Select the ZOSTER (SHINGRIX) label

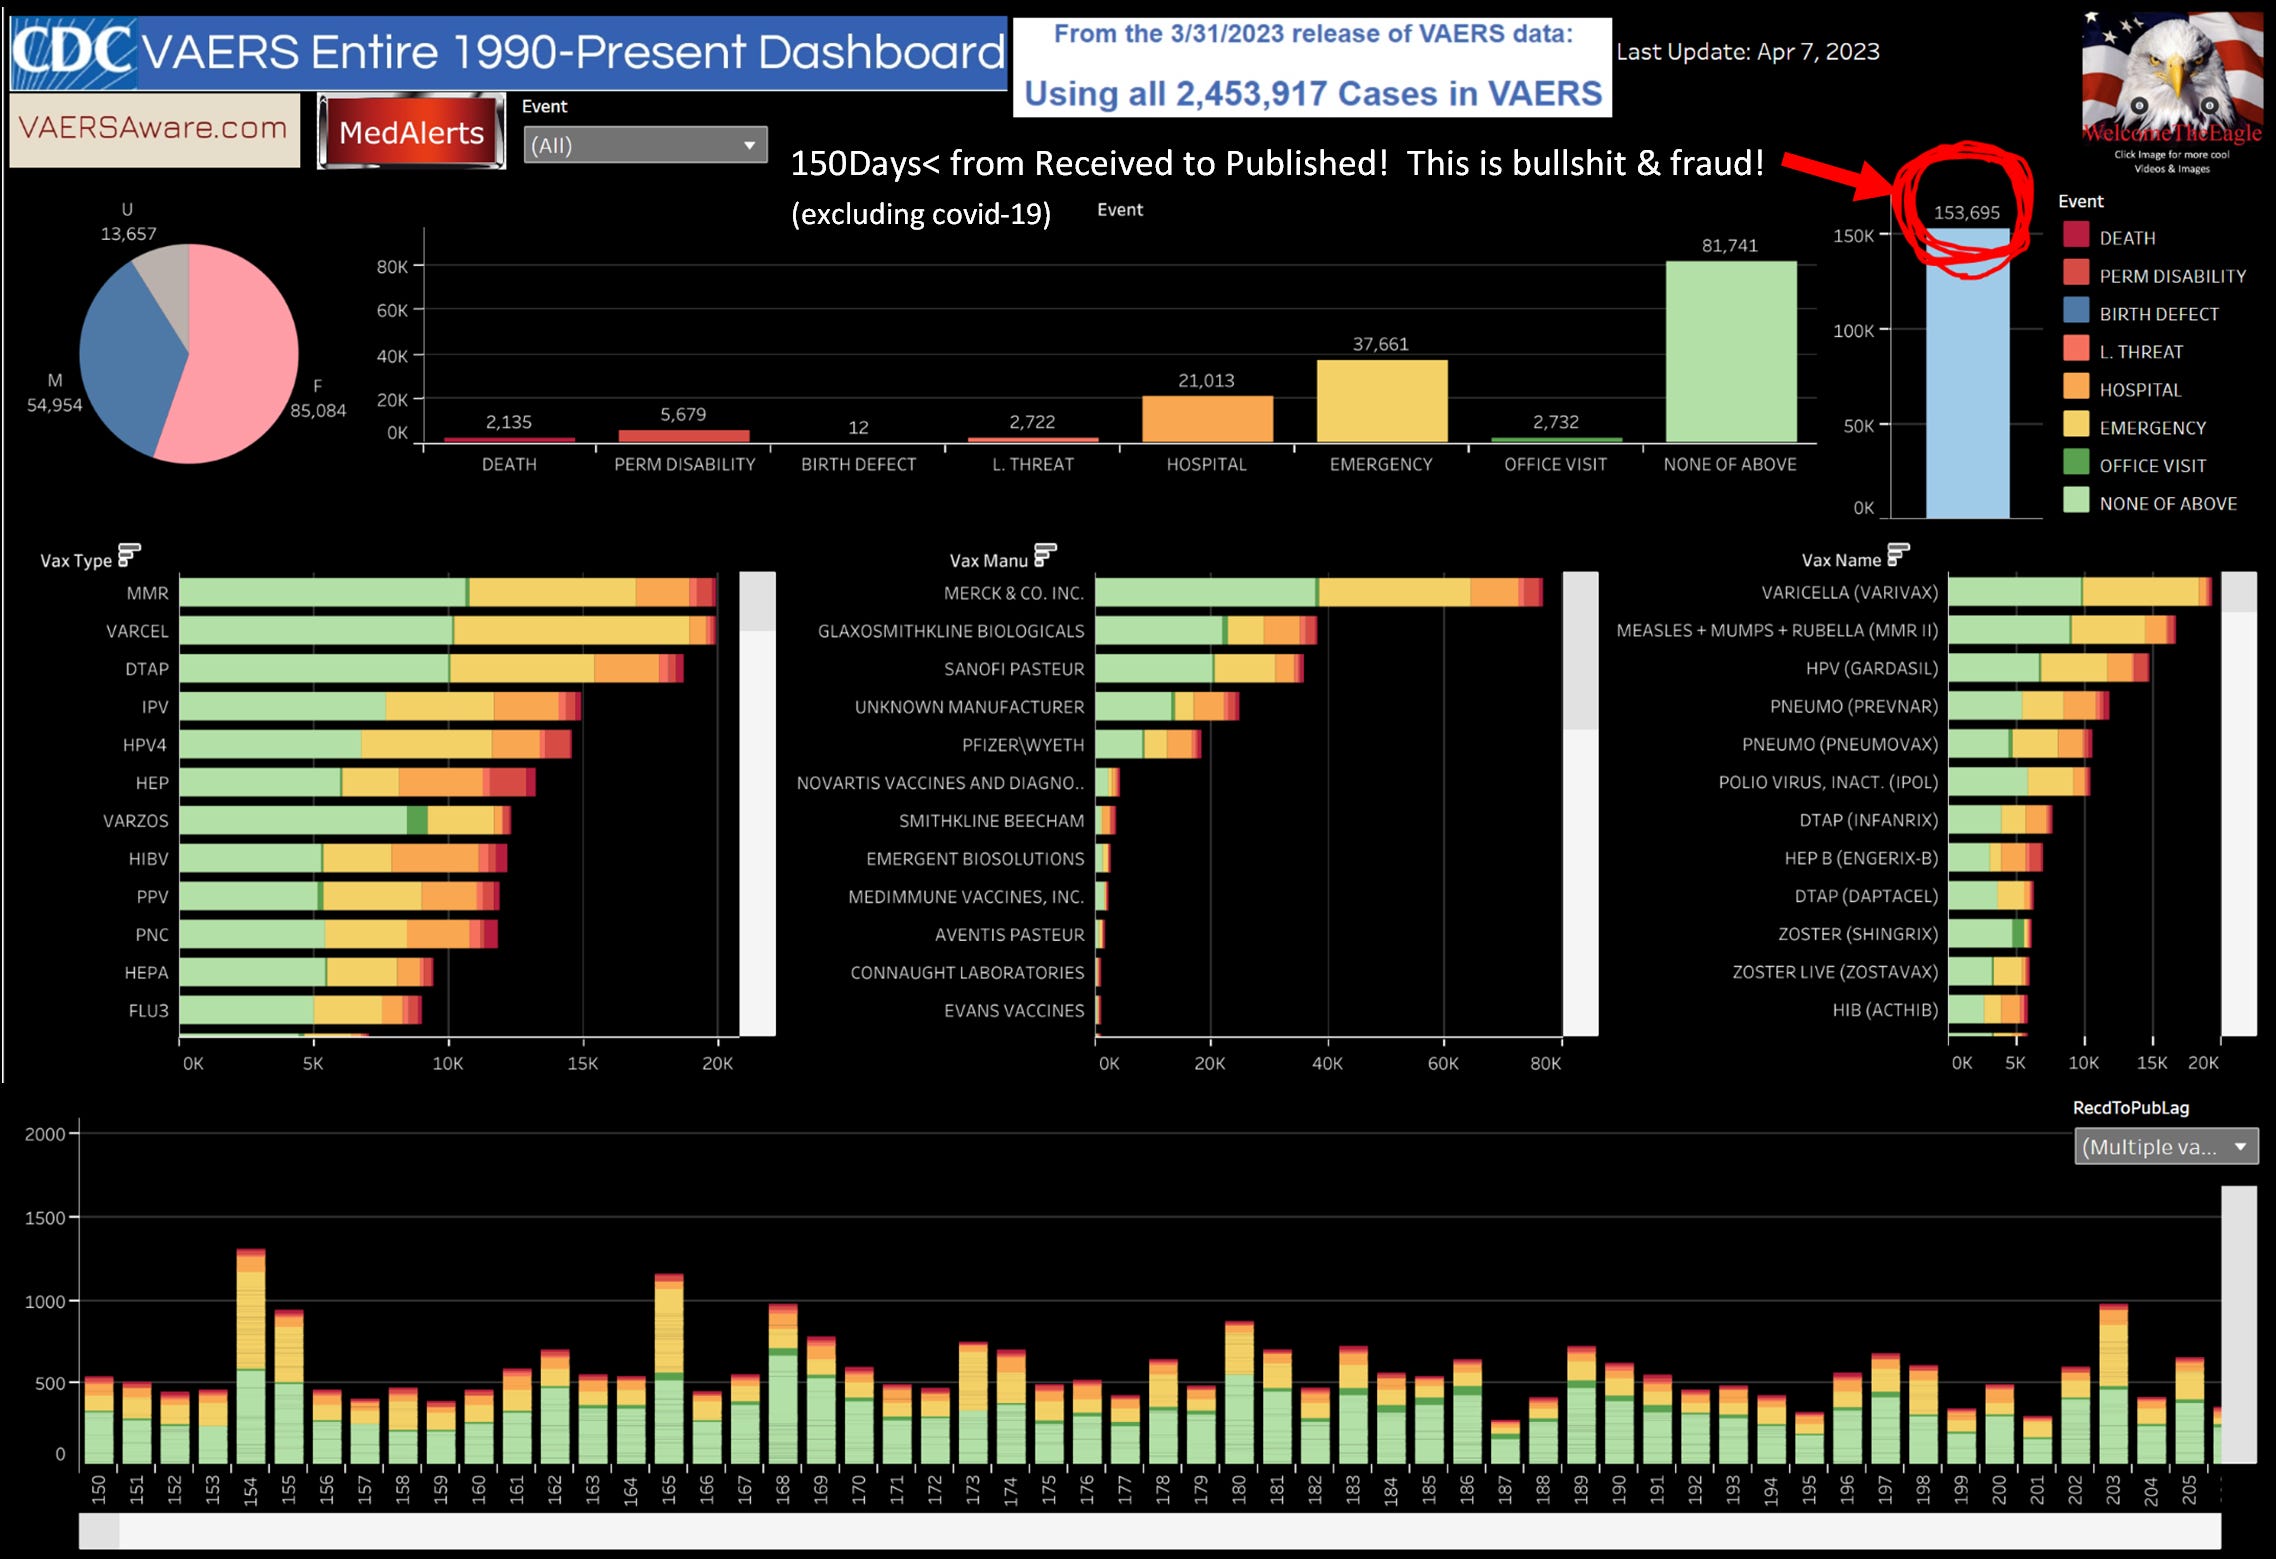click(1858, 934)
